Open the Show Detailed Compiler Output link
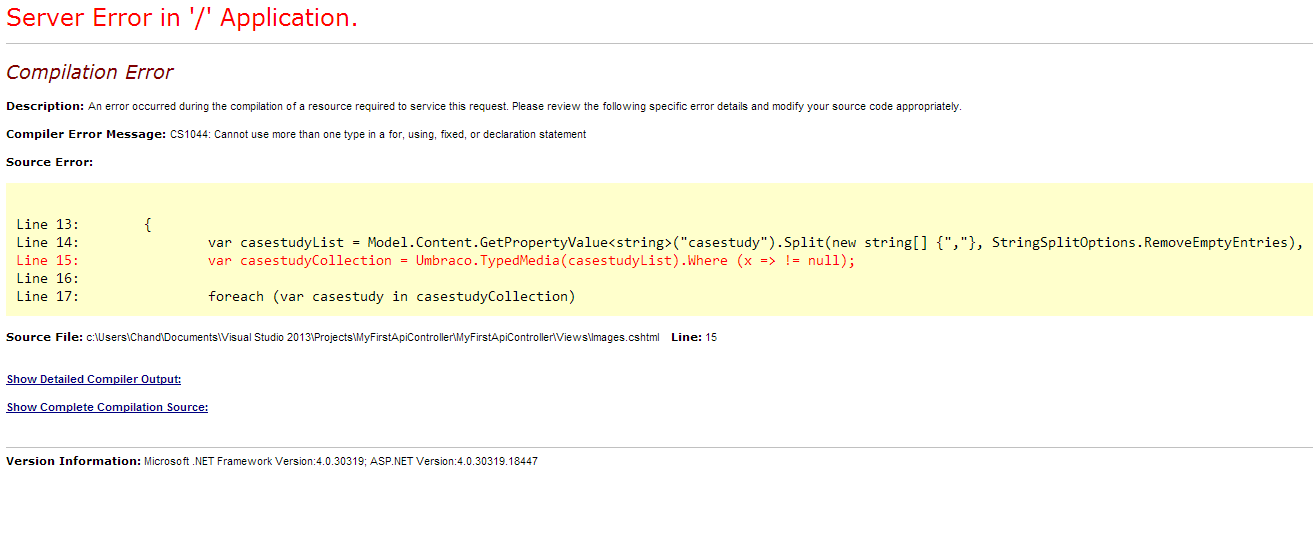Screen dimensions: 1313x558 [94, 379]
